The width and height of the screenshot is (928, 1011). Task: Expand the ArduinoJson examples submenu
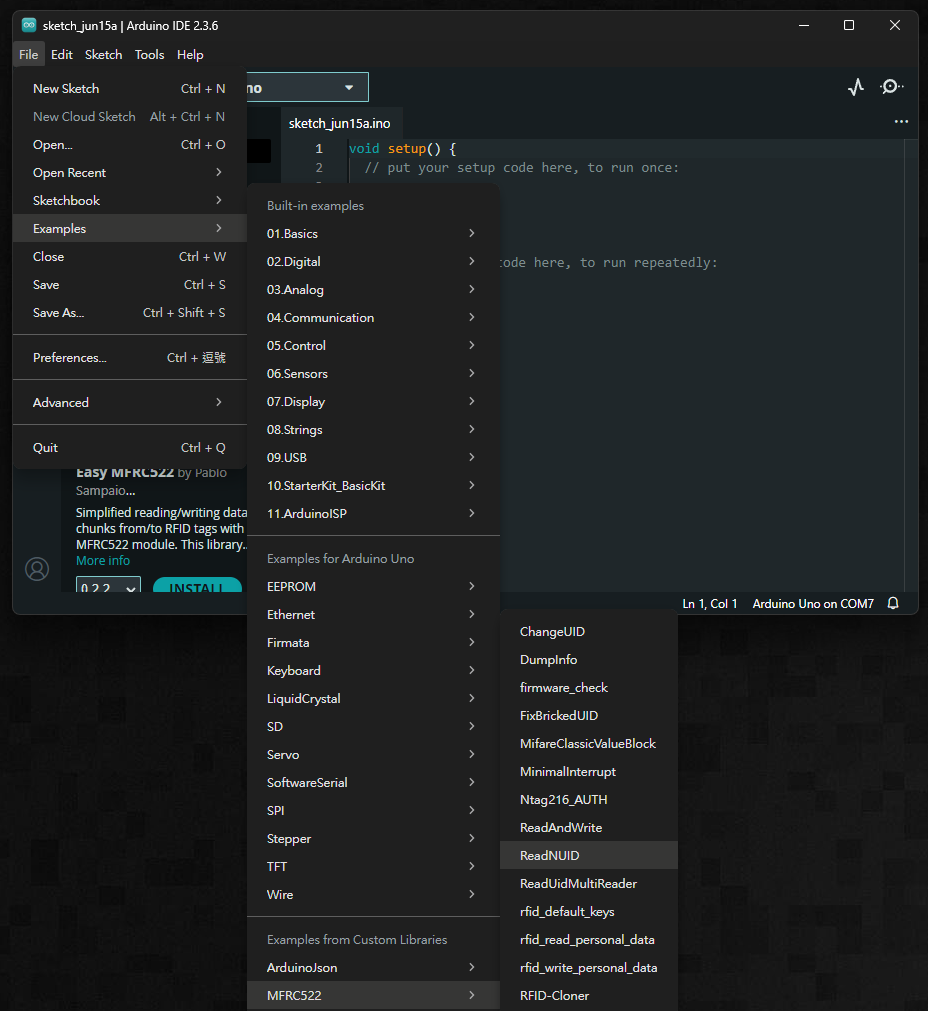[x=372, y=968]
